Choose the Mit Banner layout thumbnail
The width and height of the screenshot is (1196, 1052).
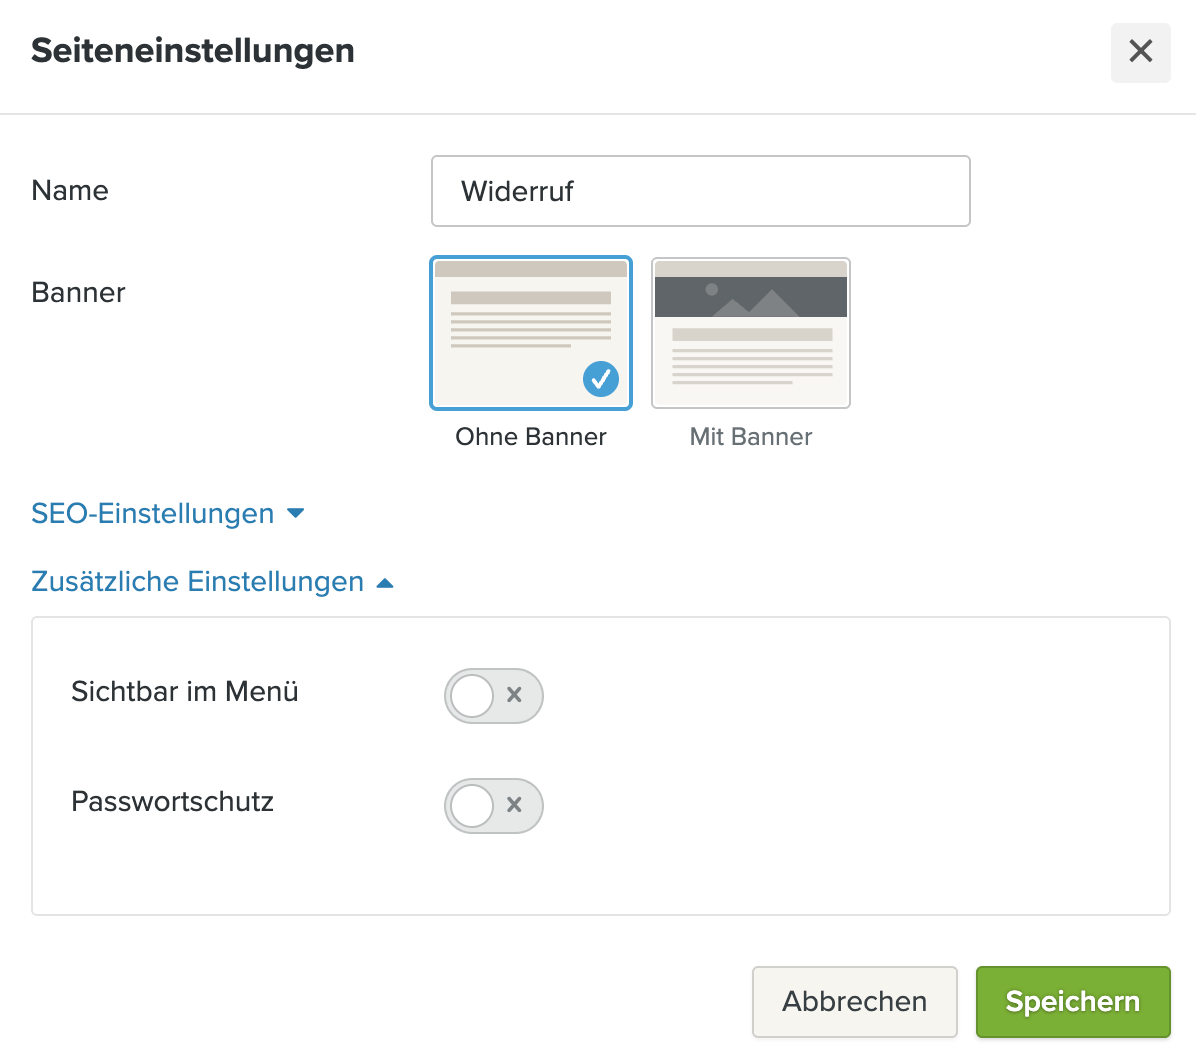[x=751, y=333]
